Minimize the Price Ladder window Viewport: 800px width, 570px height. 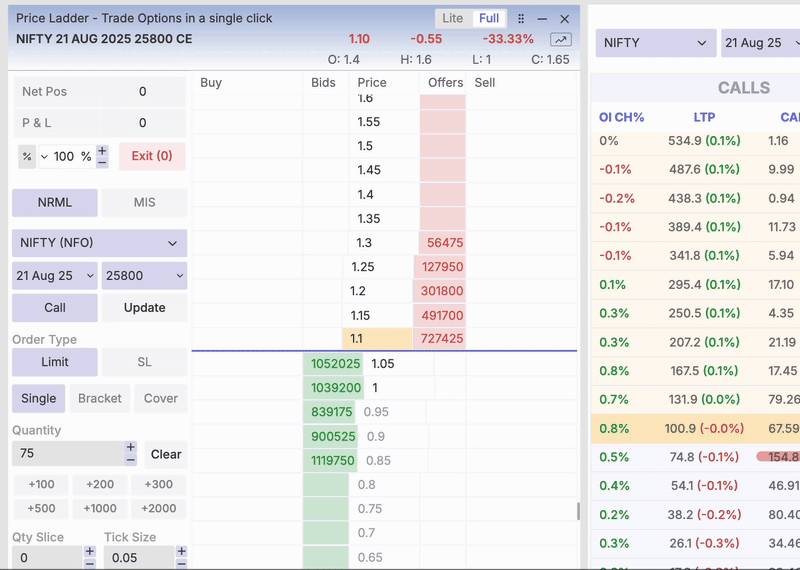pos(542,19)
